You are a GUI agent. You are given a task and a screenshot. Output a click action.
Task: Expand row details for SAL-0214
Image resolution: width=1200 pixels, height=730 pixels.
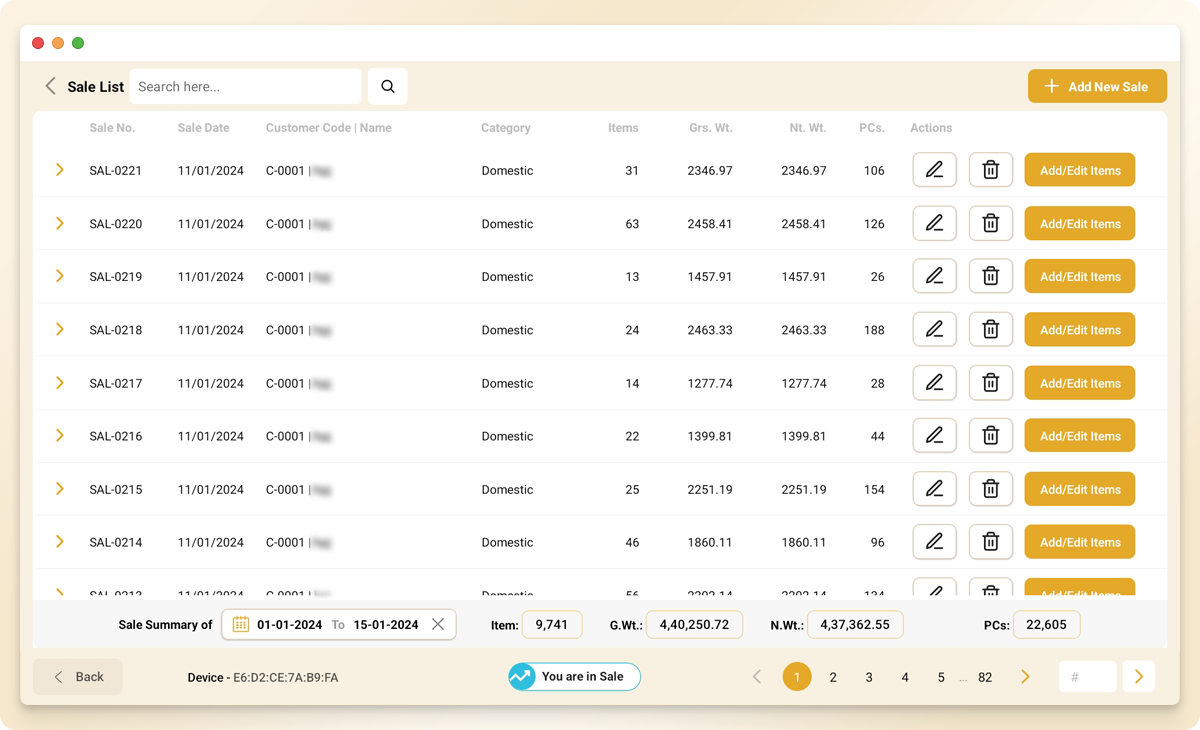[59, 542]
